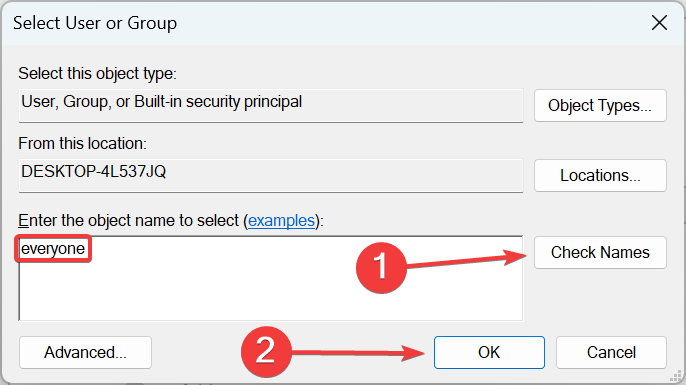Open the Object Types... dialog

point(600,105)
